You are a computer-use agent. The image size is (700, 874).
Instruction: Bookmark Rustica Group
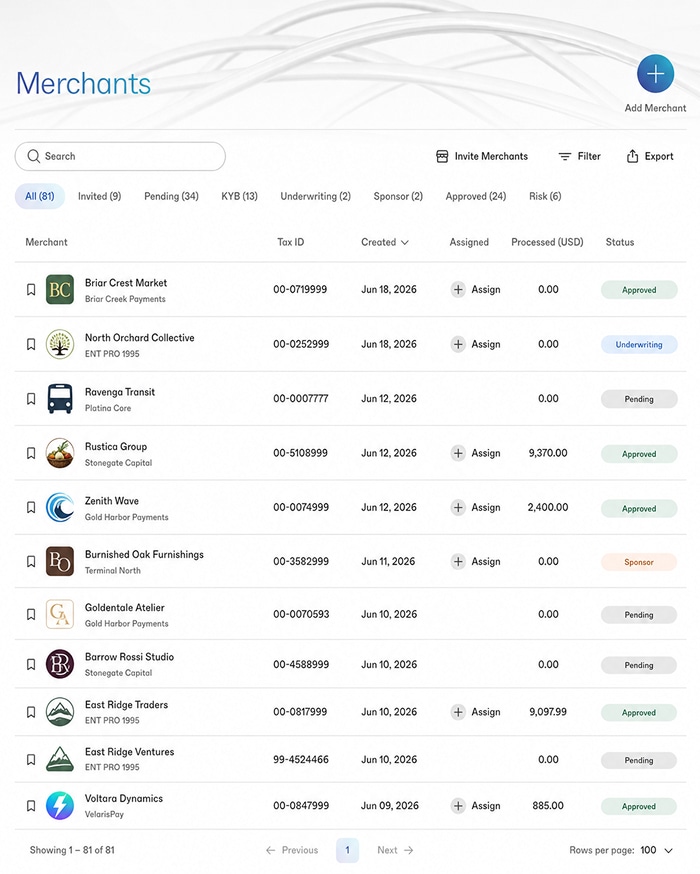tap(31, 453)
